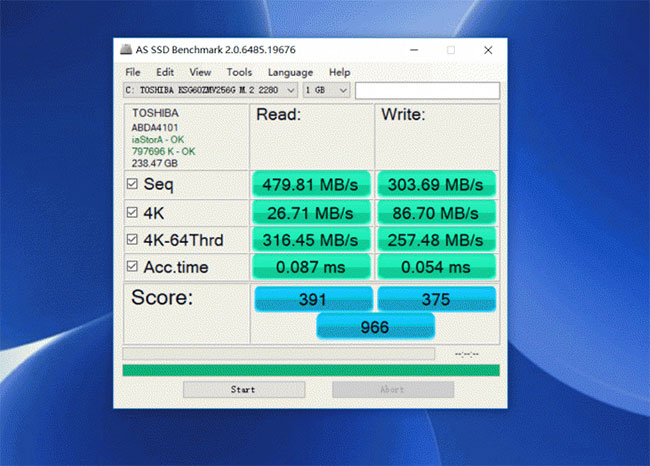Image resolution: width=650 pixels, height=466 pixels.
Task: Click the Seq write result 303.69 MB/s
Action: point(436,184)
